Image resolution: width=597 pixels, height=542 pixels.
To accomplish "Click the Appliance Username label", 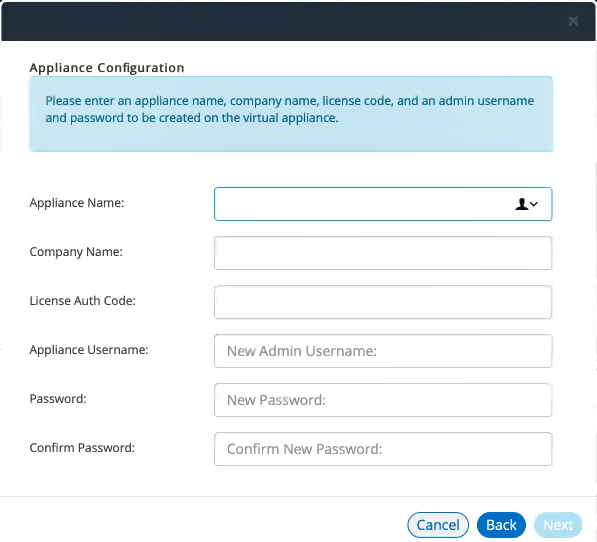I will (89, 350).
